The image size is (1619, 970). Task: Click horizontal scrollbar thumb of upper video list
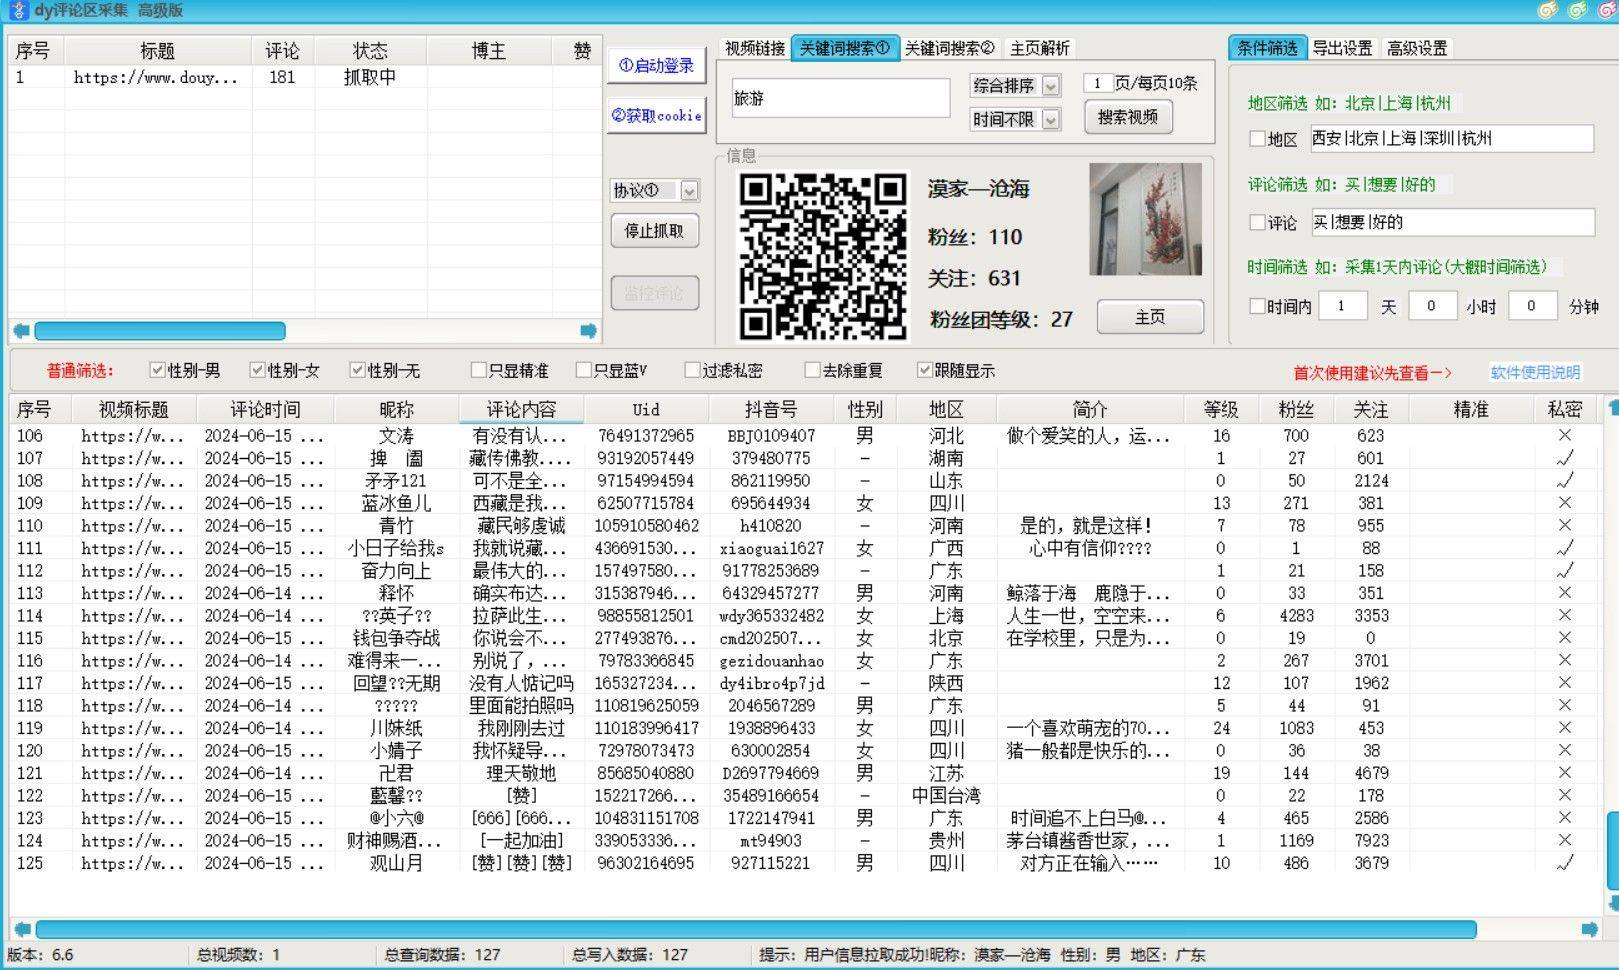coord(160,331)
